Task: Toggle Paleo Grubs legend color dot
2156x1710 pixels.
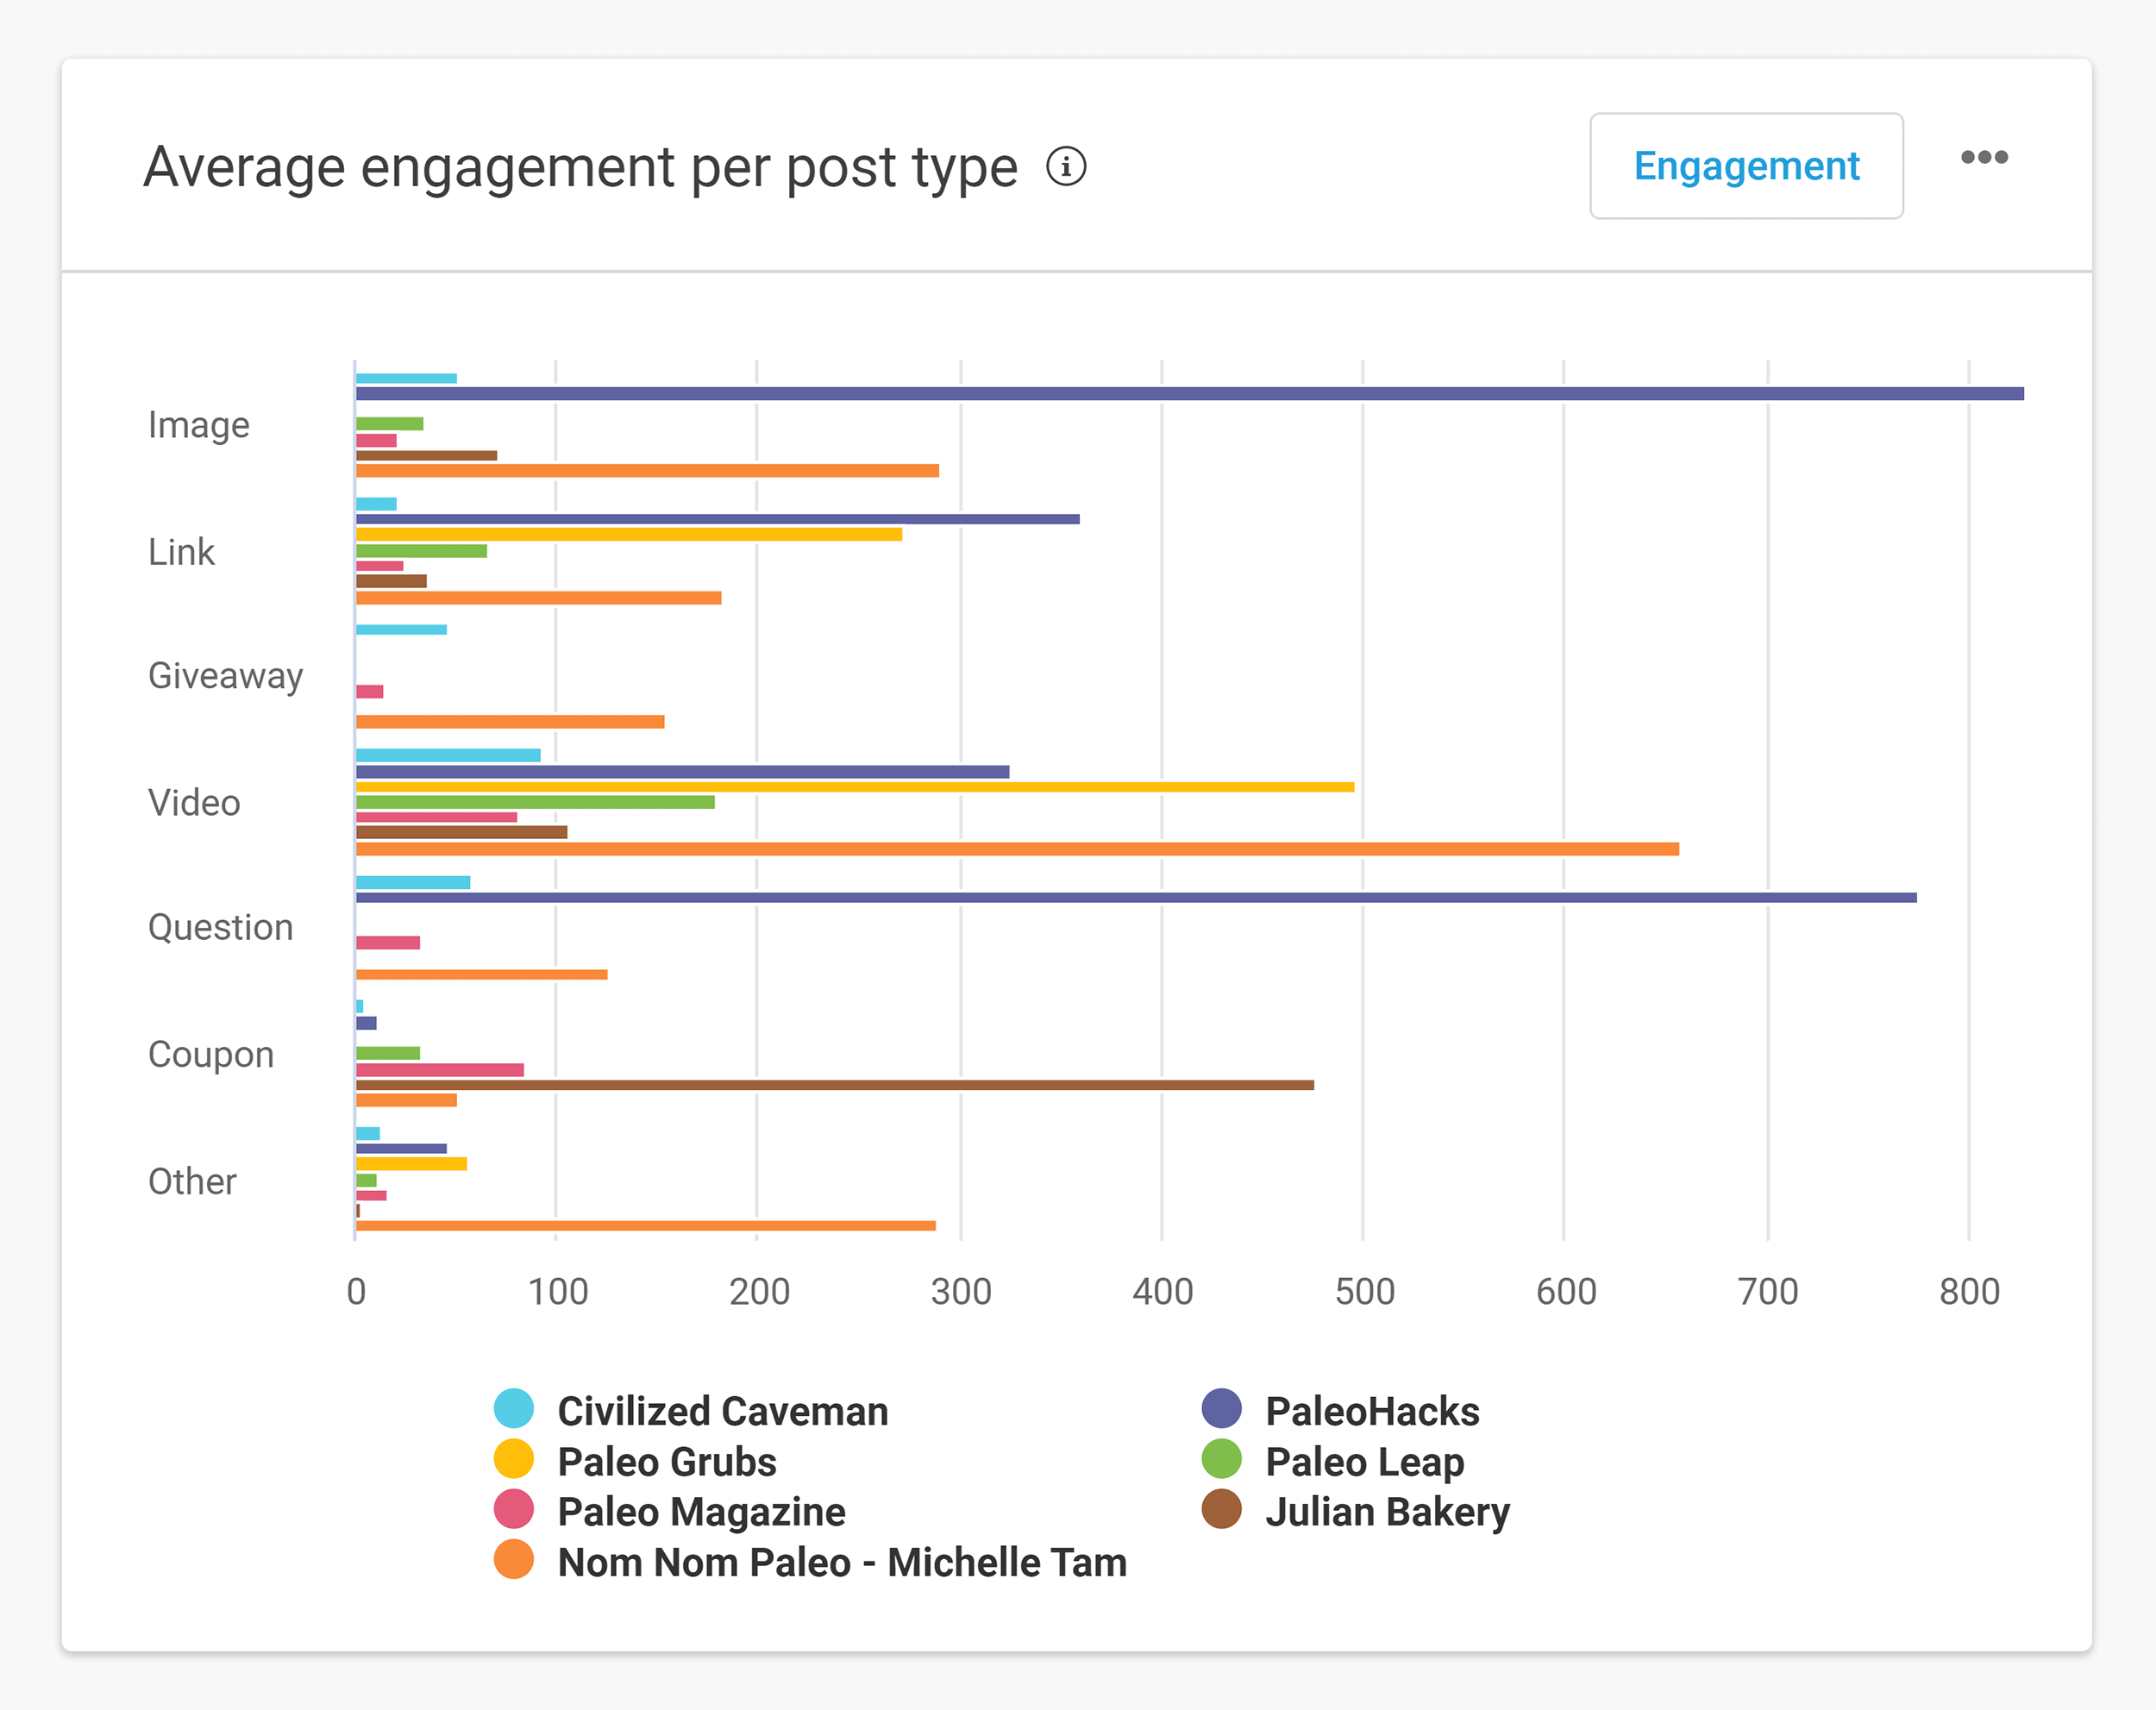Action: pos(514,1459)
